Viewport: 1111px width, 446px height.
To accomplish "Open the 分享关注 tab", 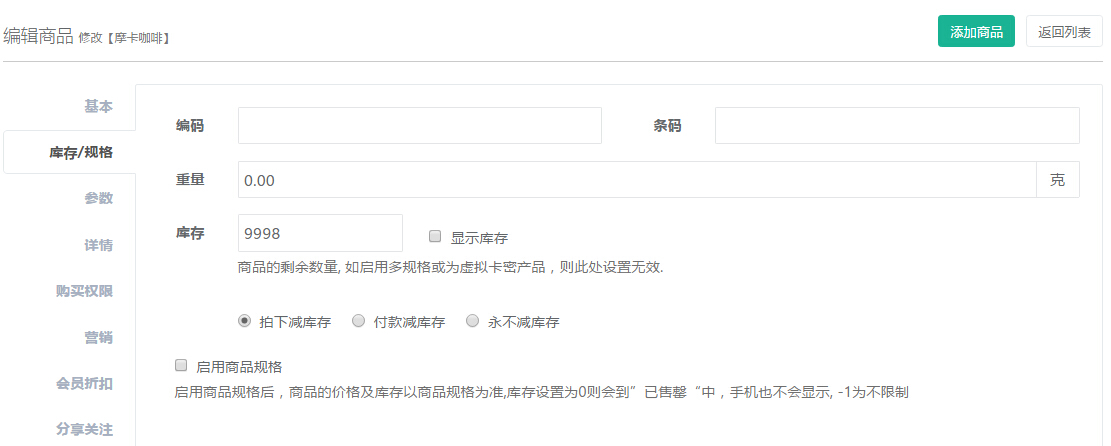I will click(84, 429).
